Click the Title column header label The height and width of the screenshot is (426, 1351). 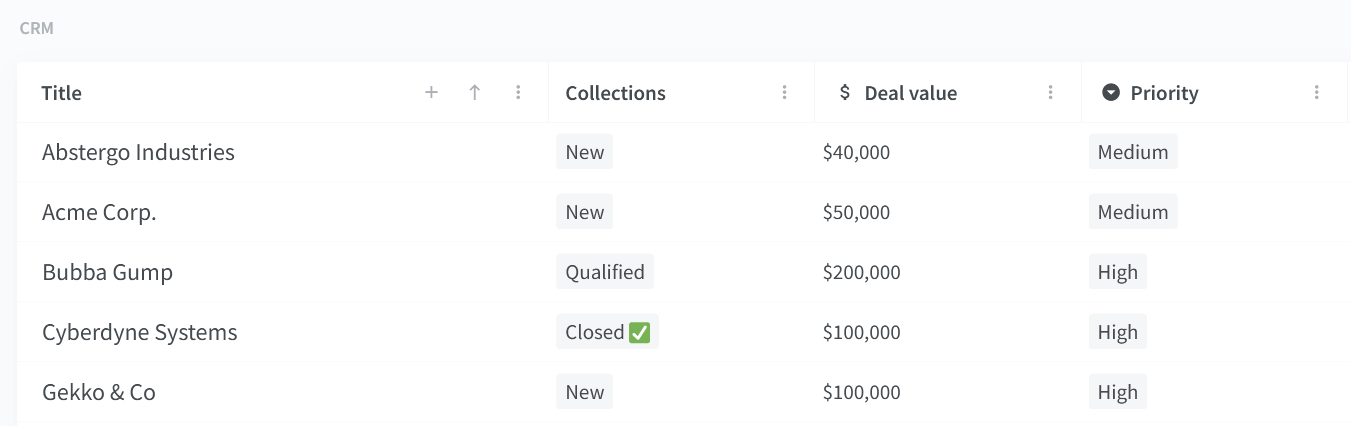62,93
